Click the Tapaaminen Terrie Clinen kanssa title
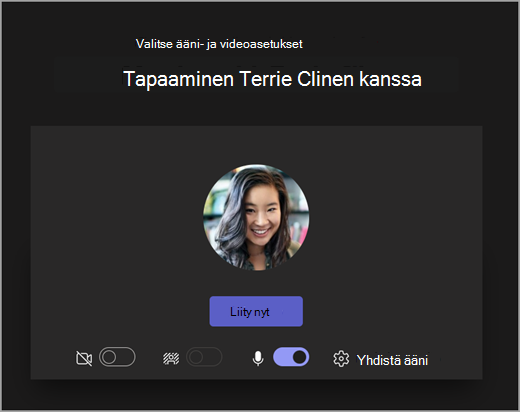 coord(272,79)
